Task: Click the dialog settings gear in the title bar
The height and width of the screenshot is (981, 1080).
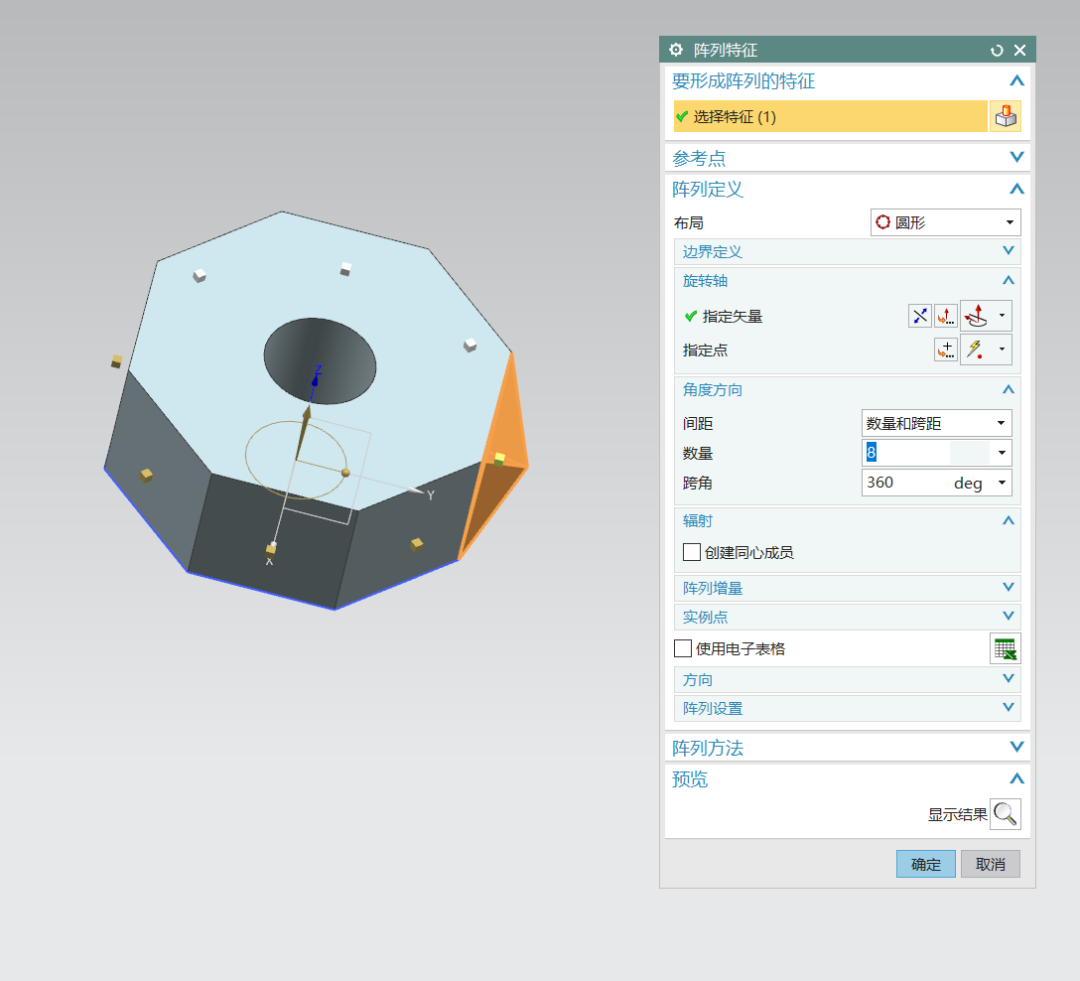Action: (675, 49)
